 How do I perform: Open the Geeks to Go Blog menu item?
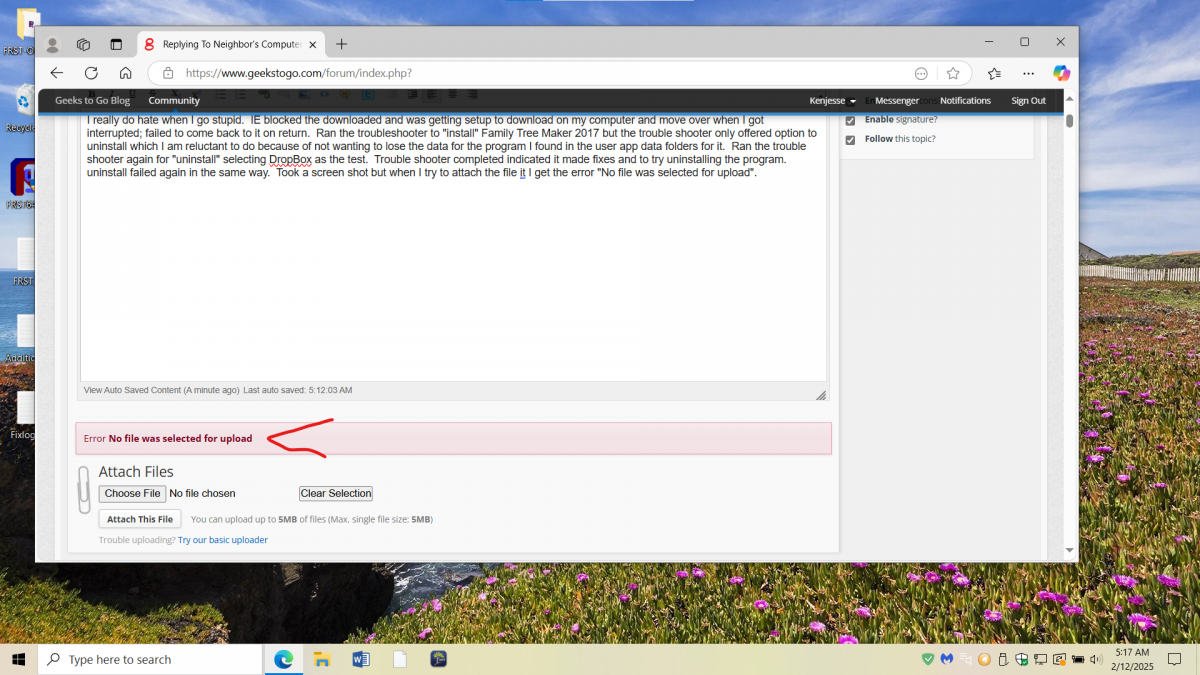[x=92, y=100]
